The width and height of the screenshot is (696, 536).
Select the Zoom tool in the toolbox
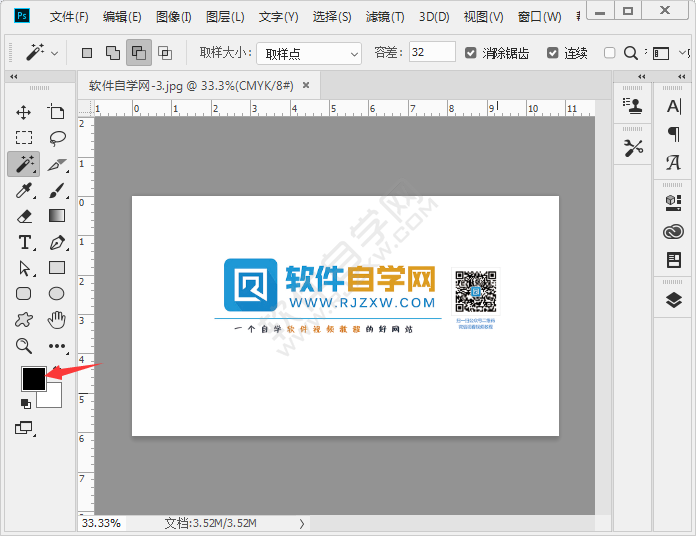[24, 346]
